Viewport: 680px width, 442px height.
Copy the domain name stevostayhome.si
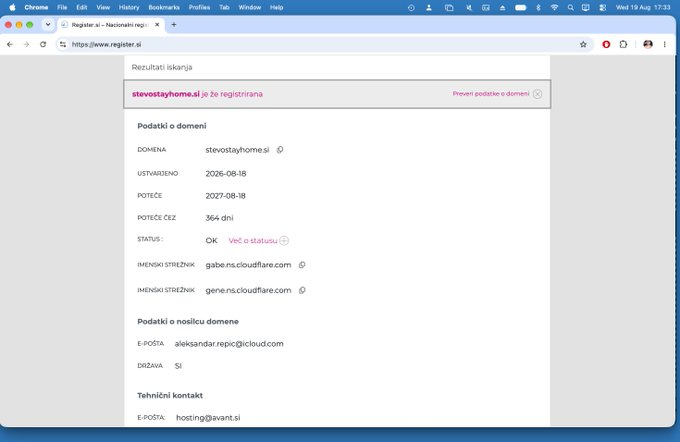coord(280,150)
